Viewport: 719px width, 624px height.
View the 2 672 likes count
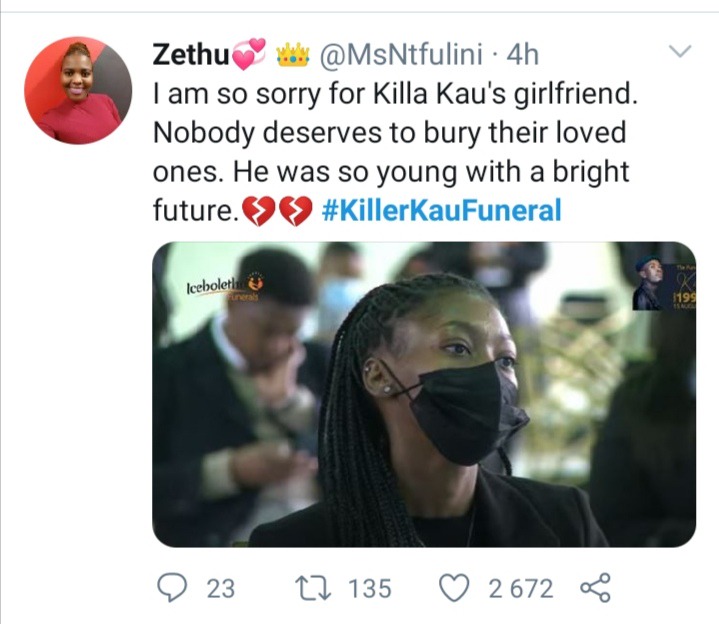(520, 588)
